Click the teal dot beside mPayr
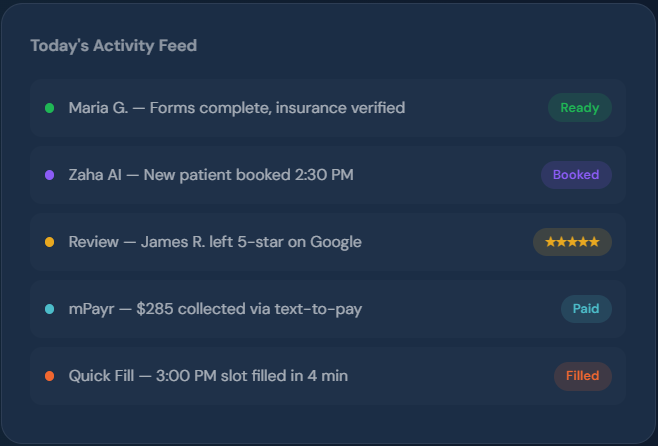The width and height of the screenshot is (658, 446). pos(49,309)
